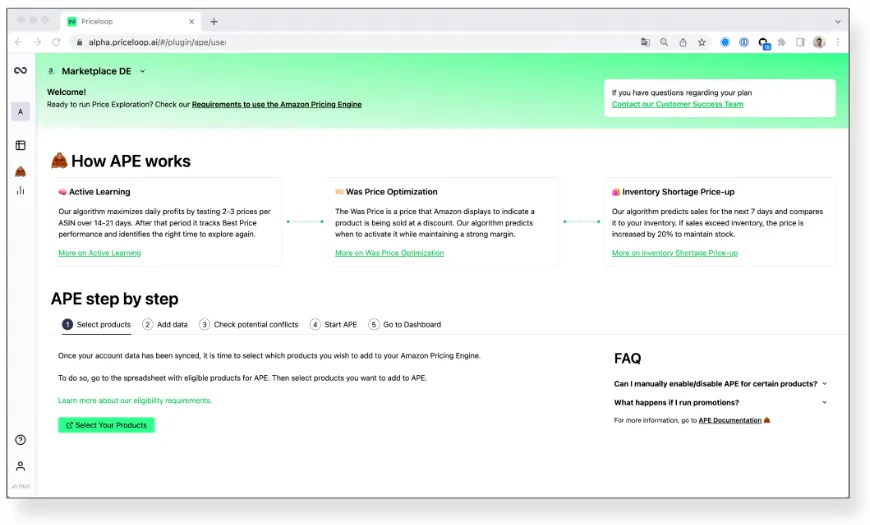Open 'More on Active Learning' link
Screen dimensions: 870x525
(99, 253)
